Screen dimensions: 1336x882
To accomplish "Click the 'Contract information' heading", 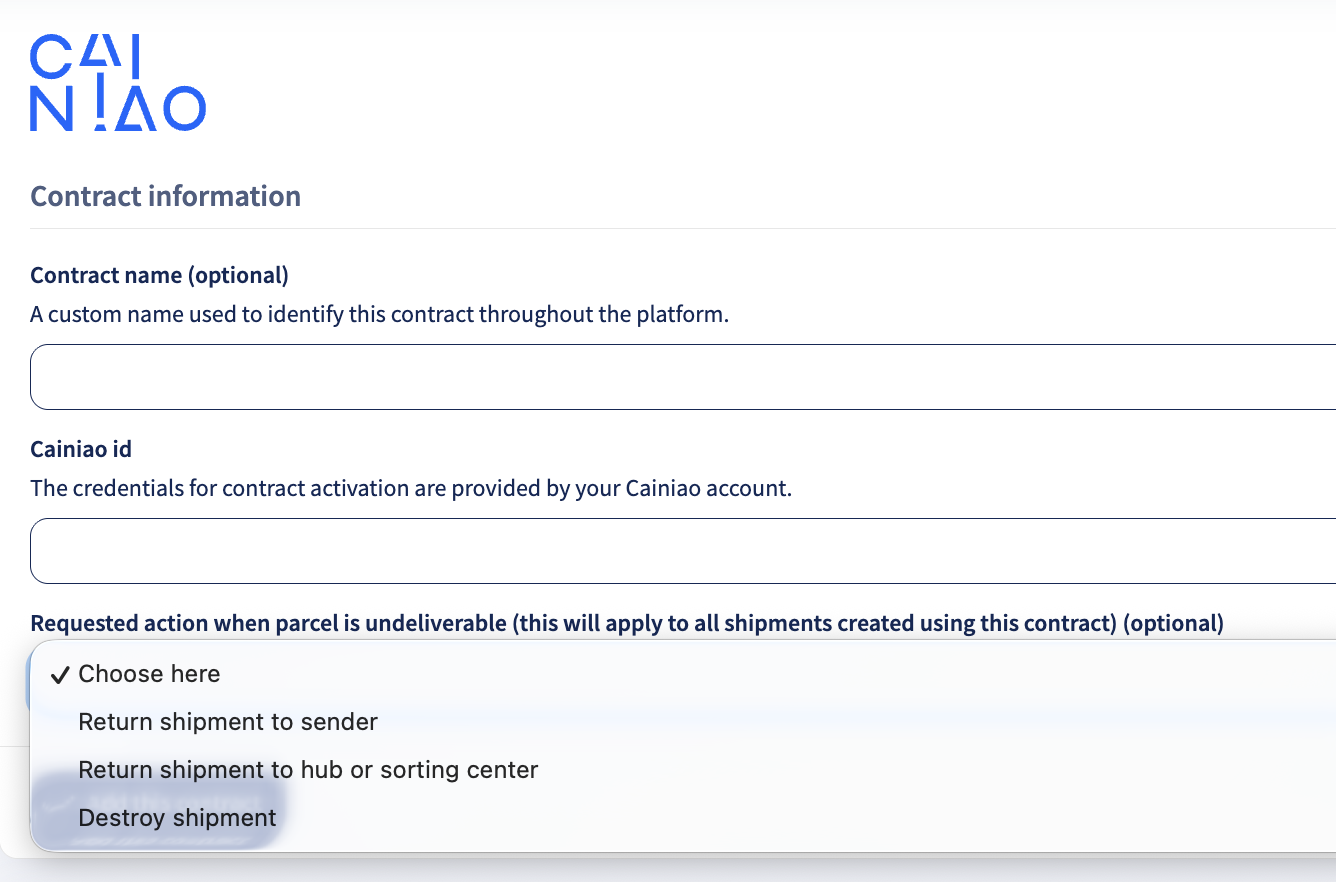I will coord(166,196).
